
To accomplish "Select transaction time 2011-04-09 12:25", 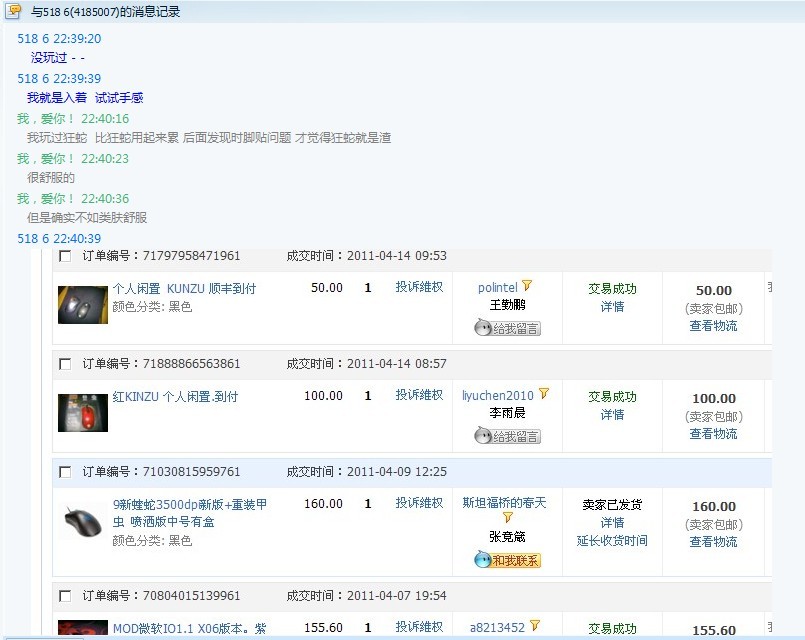I will click(397, 472).
